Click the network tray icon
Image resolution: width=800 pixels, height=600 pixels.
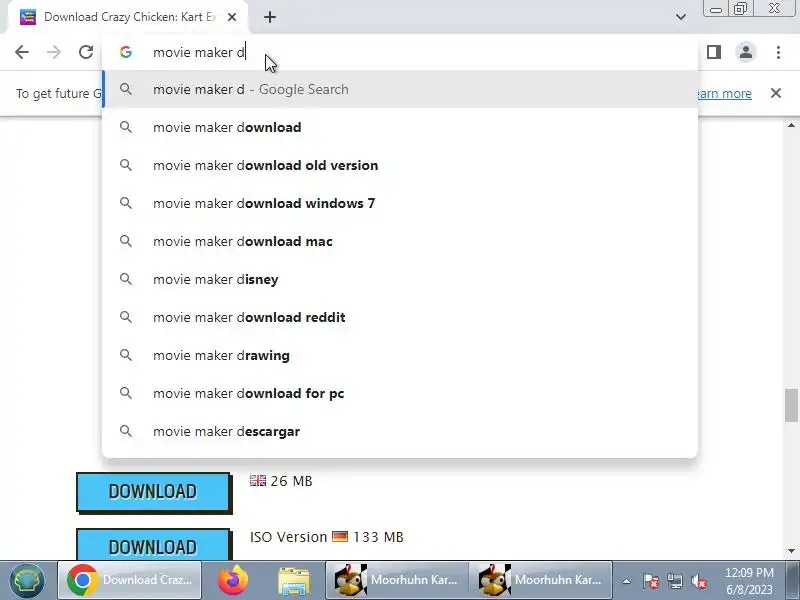(675, 581)
